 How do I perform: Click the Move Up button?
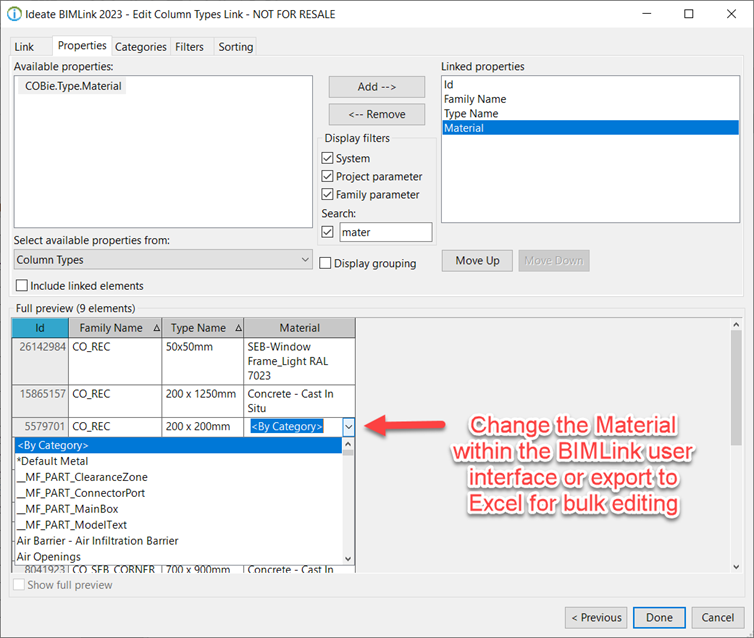(477, 261)
